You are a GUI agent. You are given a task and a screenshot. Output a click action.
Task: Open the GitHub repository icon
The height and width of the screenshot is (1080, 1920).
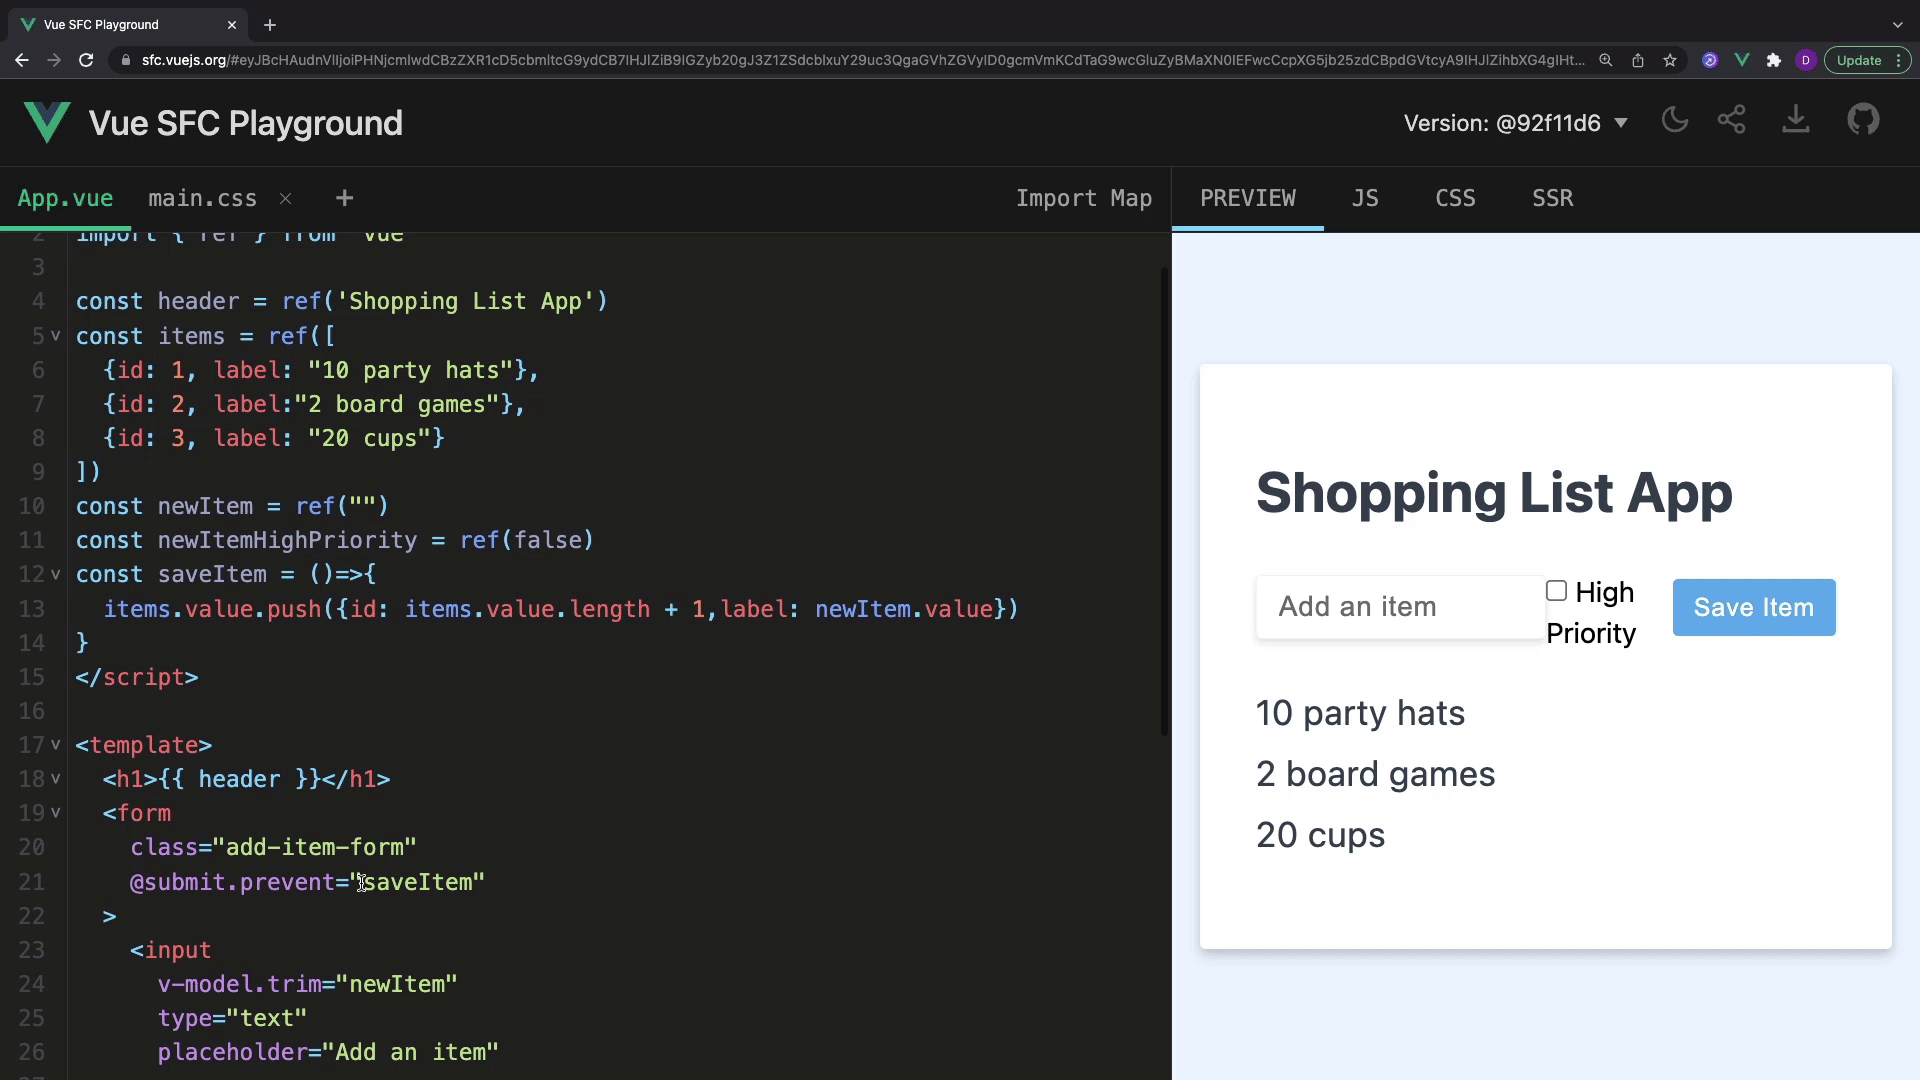pos(1863,121)
